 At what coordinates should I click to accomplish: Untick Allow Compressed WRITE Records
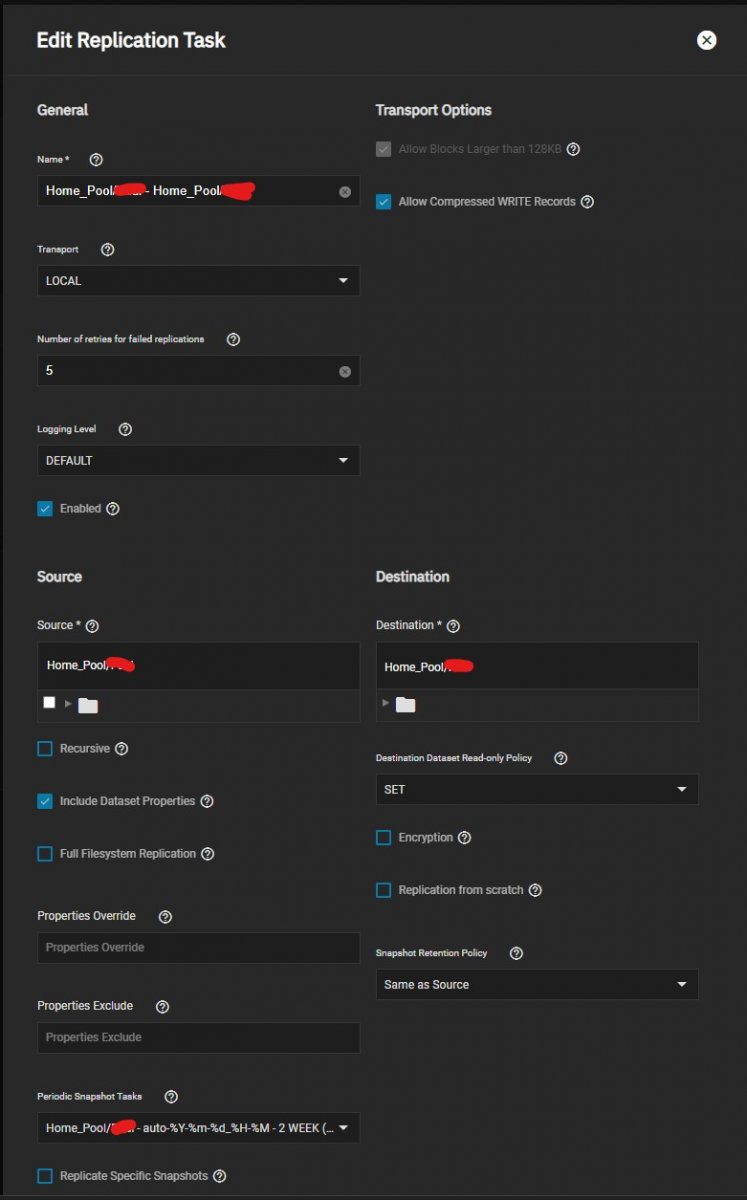pyautogui.click(x=384, y=202)
